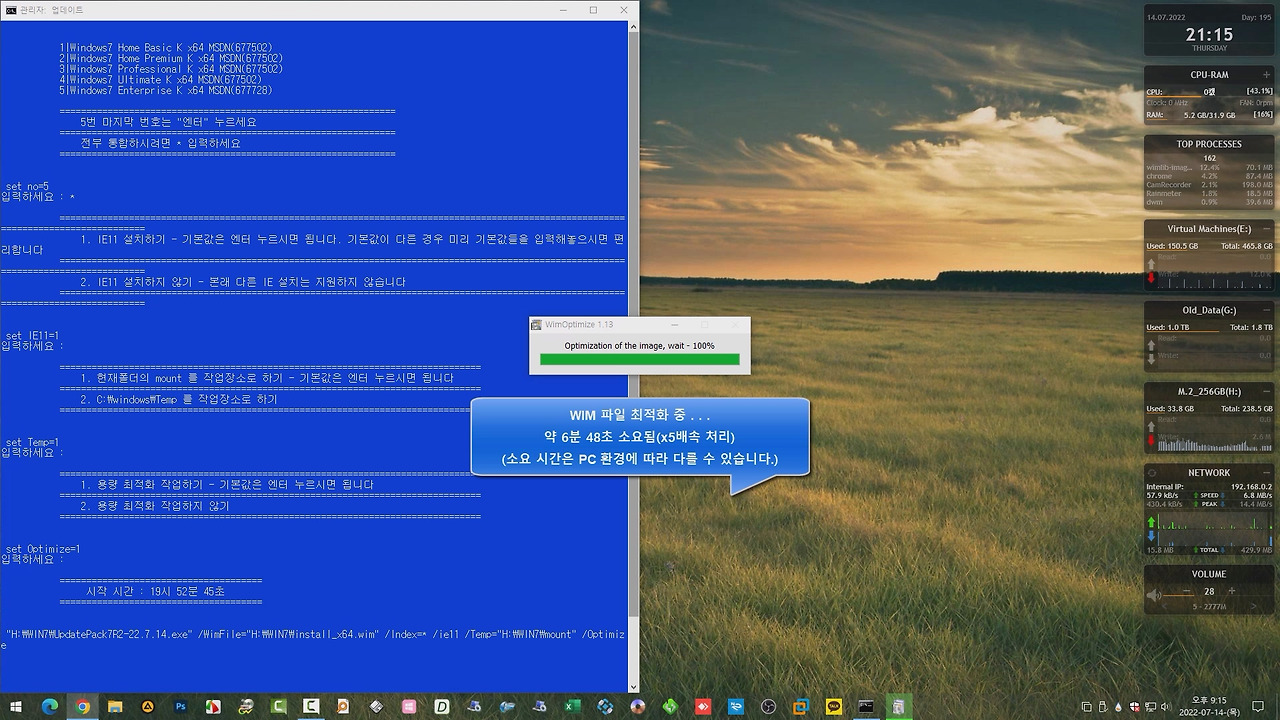The image size is (1280, 720).
Task: Open File Explorer from taskbar
Action: pos(115,707)
